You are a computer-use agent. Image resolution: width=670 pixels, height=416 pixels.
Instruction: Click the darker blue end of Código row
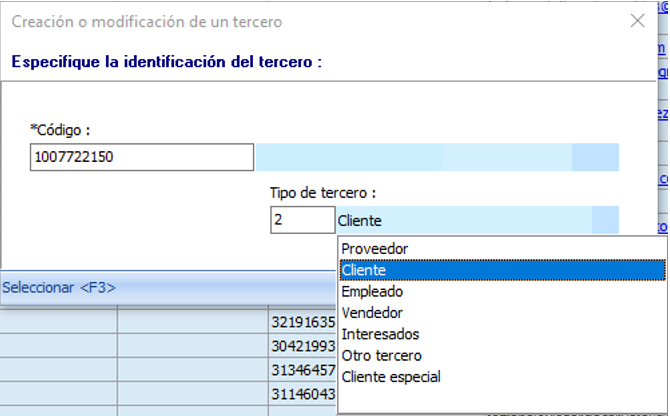click(595, 157)
